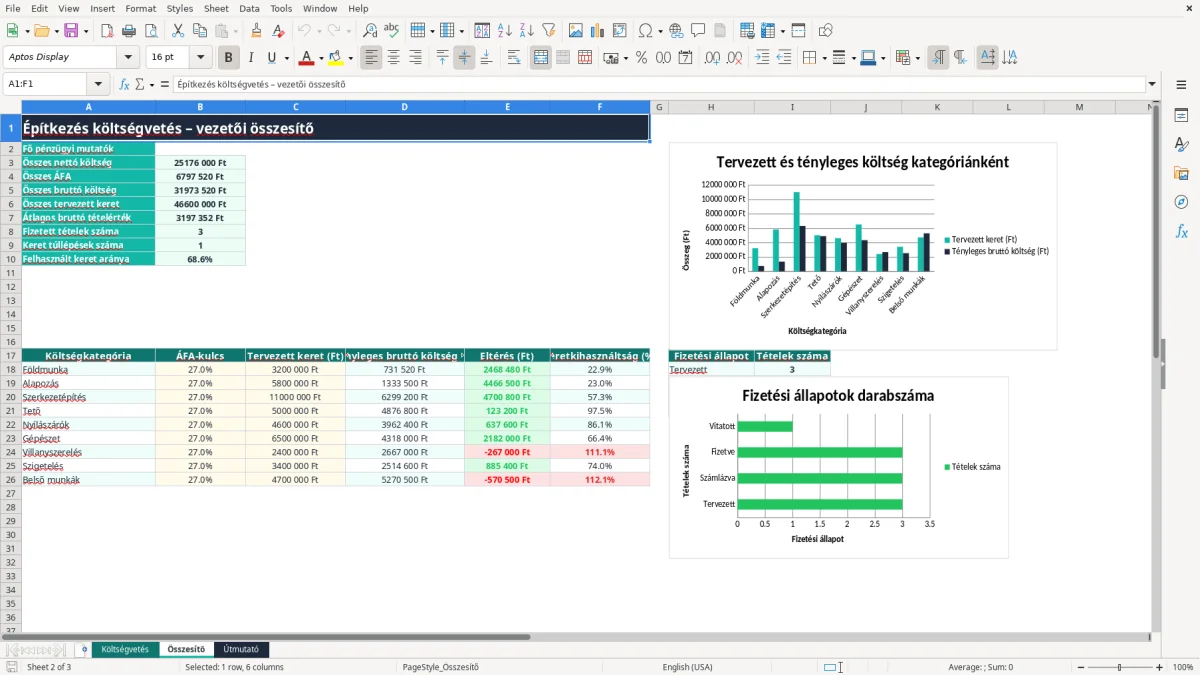This screenshot has height=675, width=1200.
Task: Click the English (USA) language status
Action: pyautogui.click(x=687, y=666)
